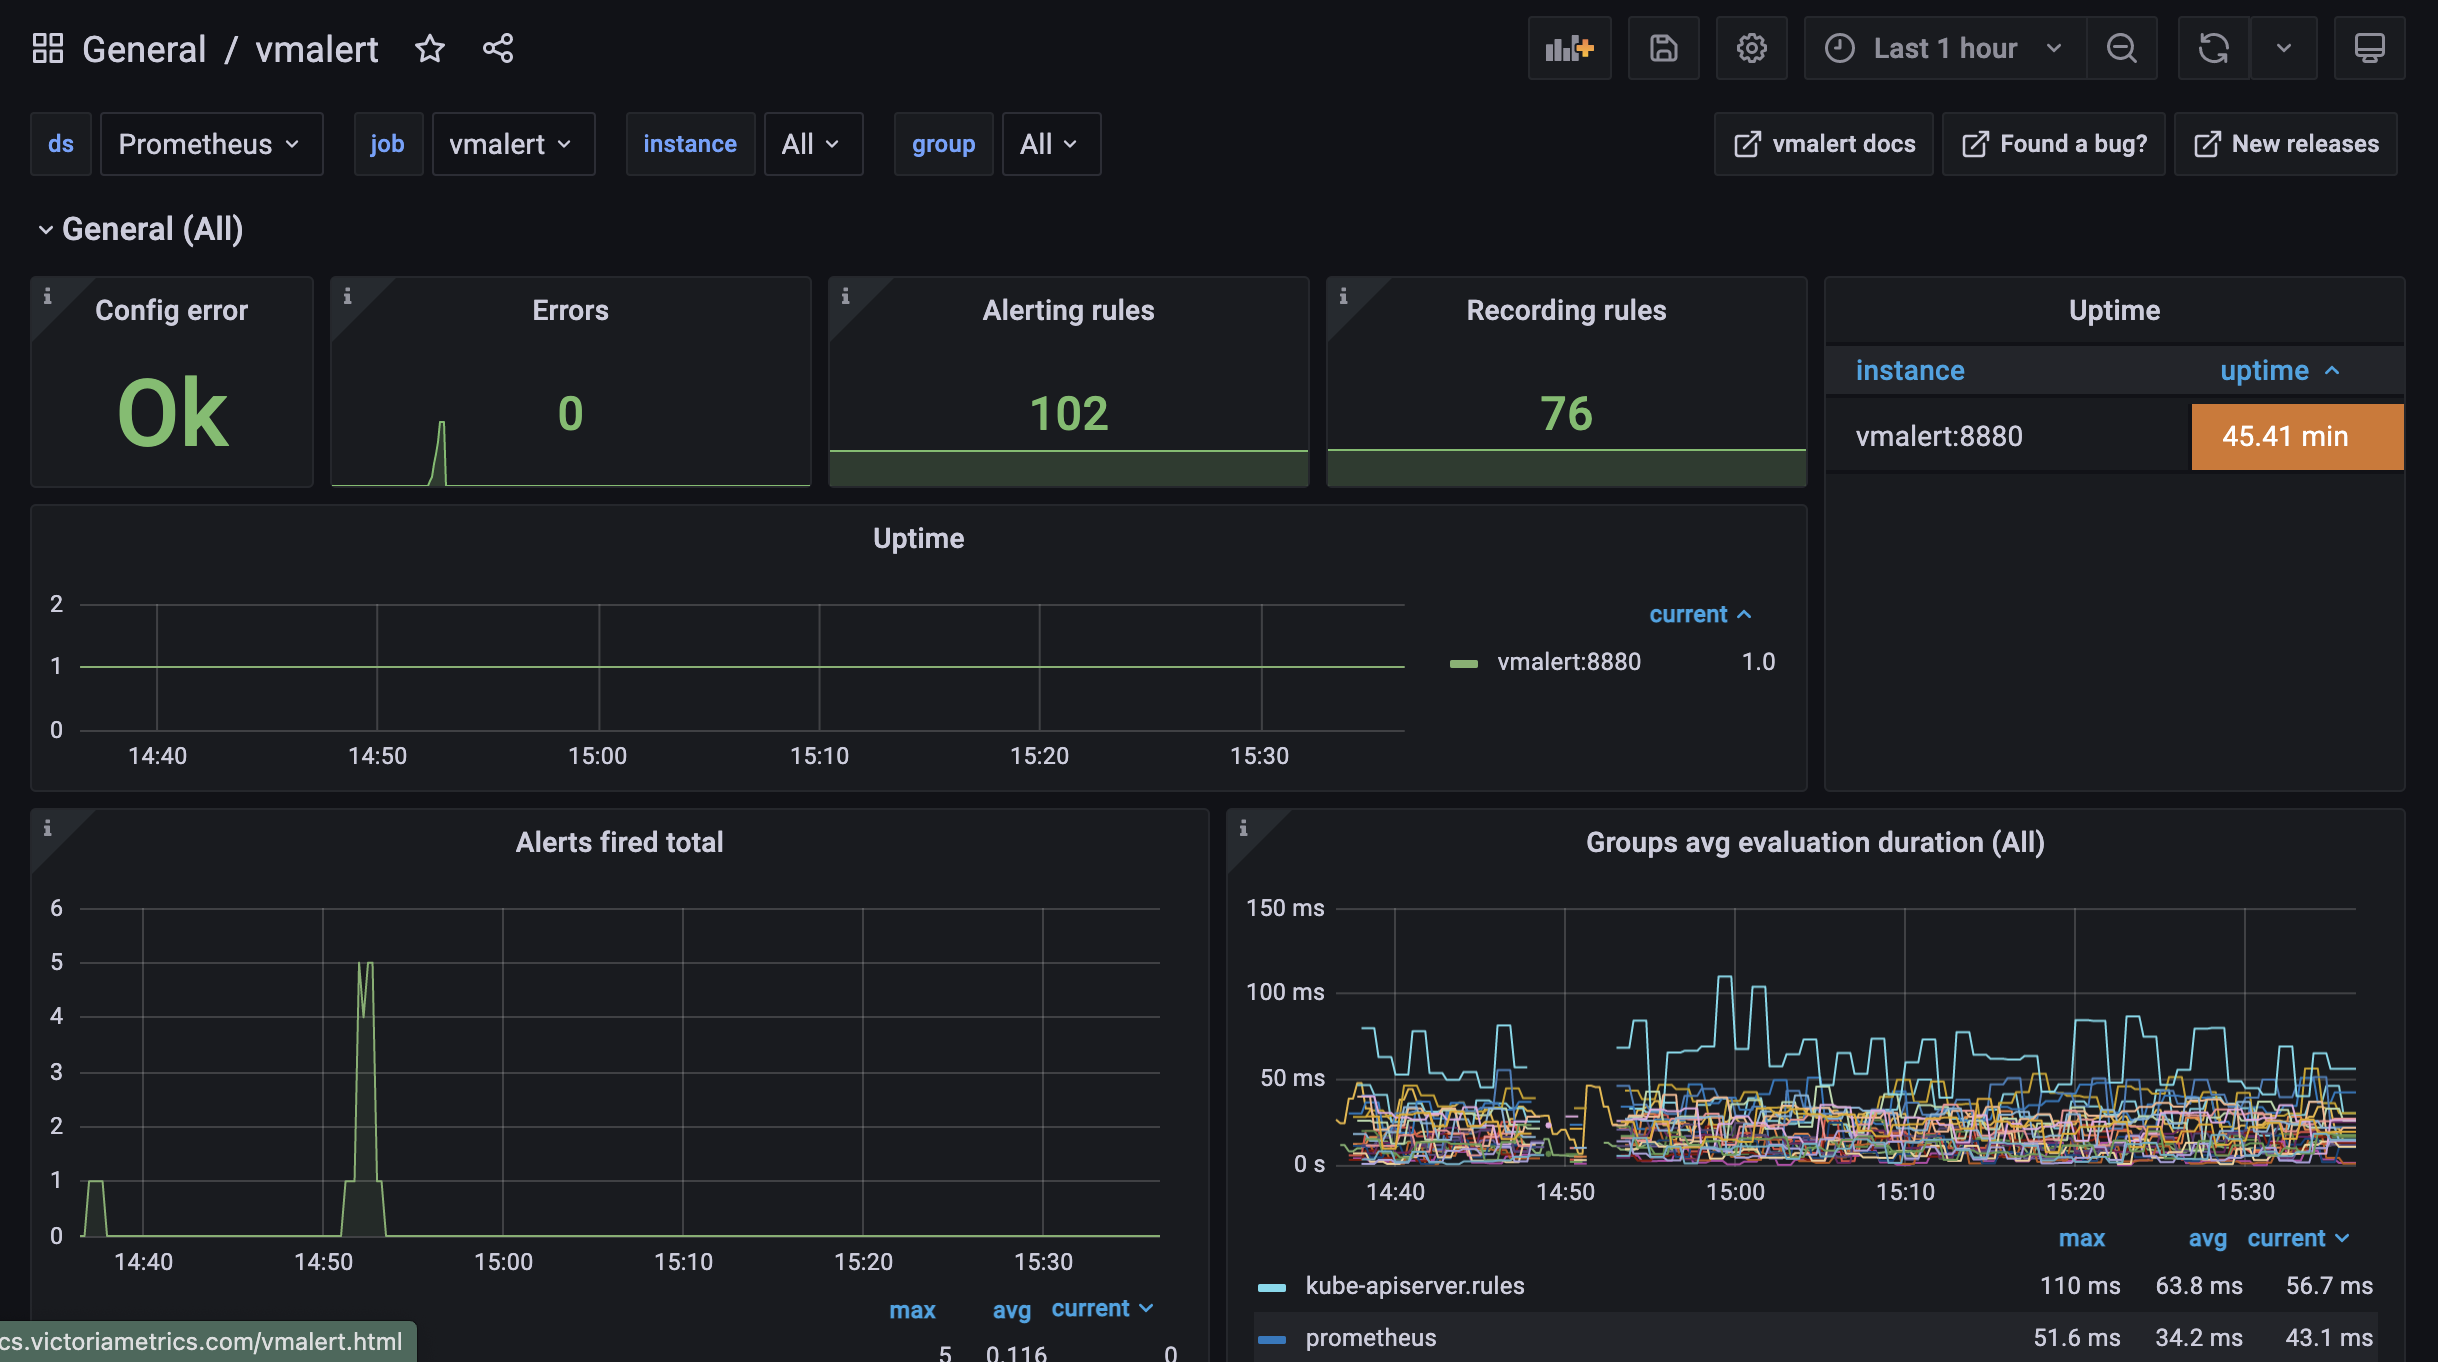Cycle view mode with monitor icon

pos(2369,48)
